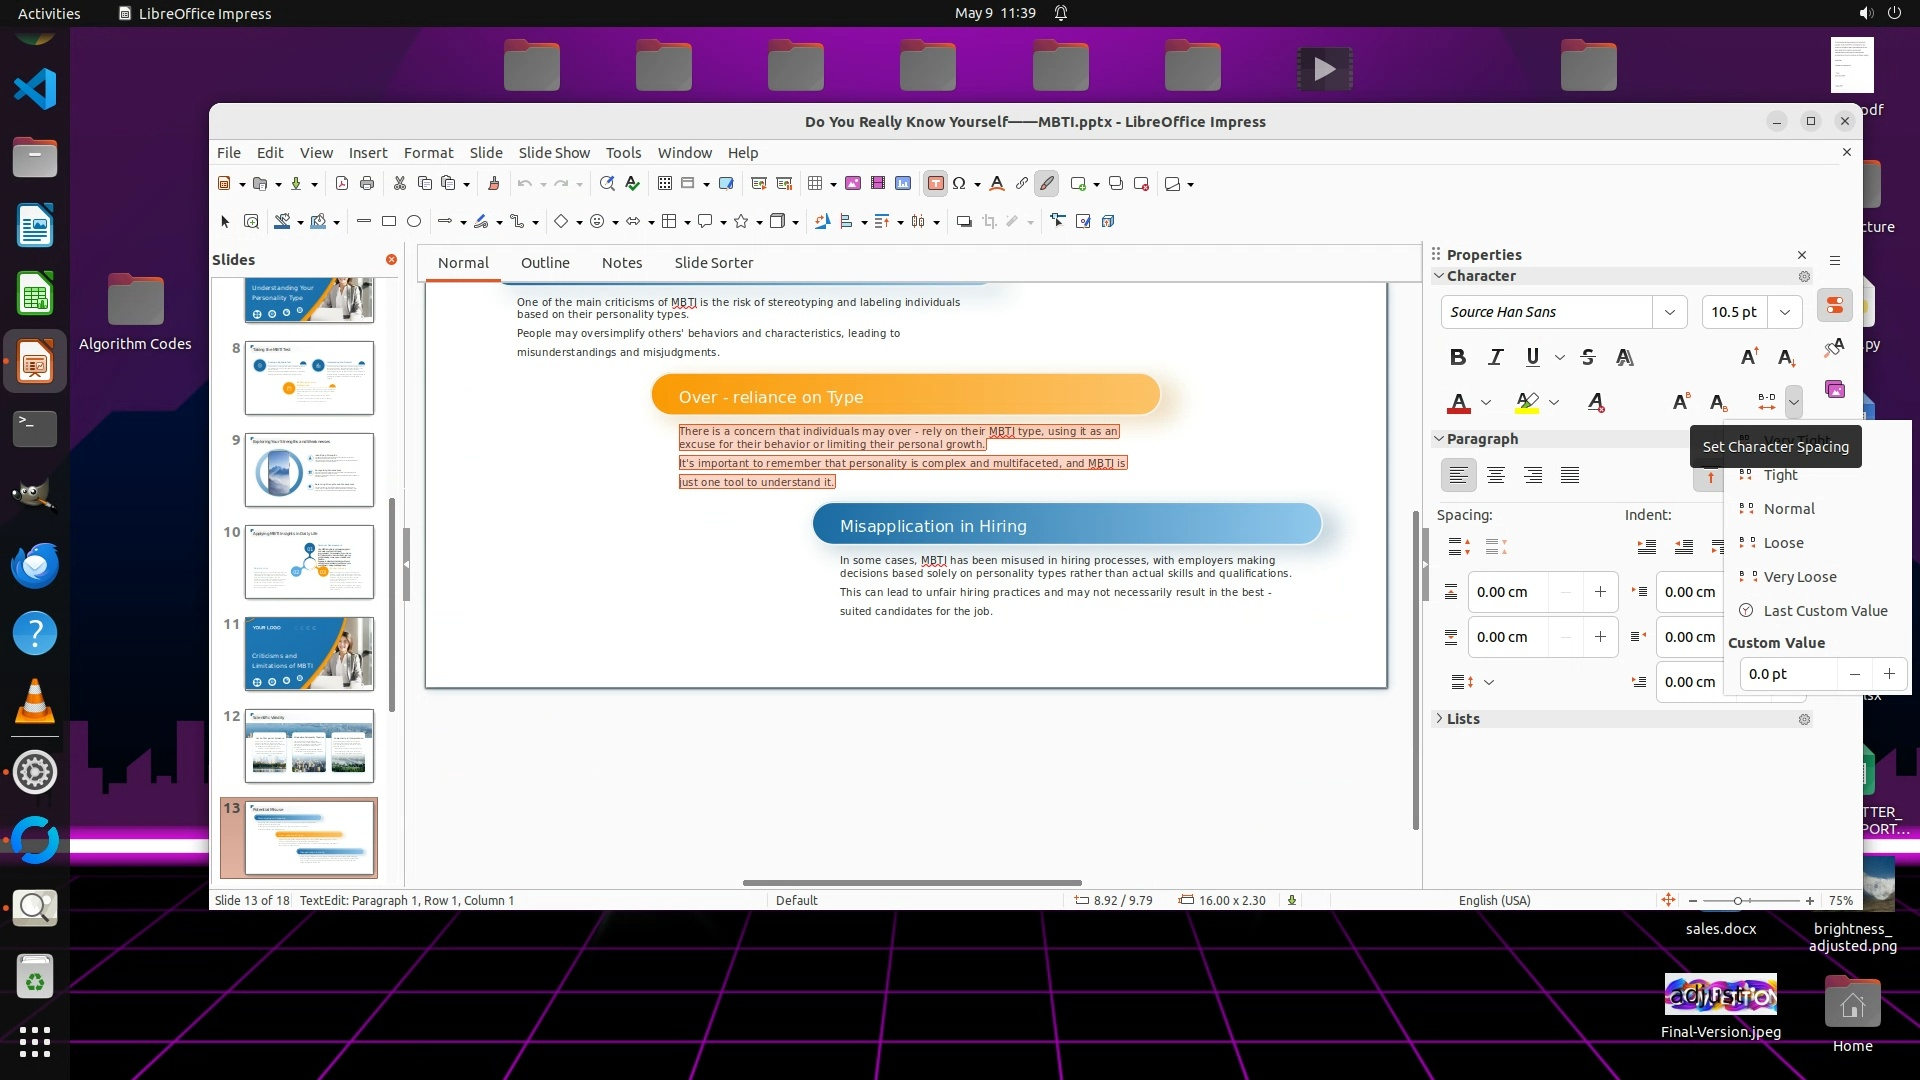Switch to Slide Sorter tab
Screen dimensions: 1920x1080
pos(713,263)
